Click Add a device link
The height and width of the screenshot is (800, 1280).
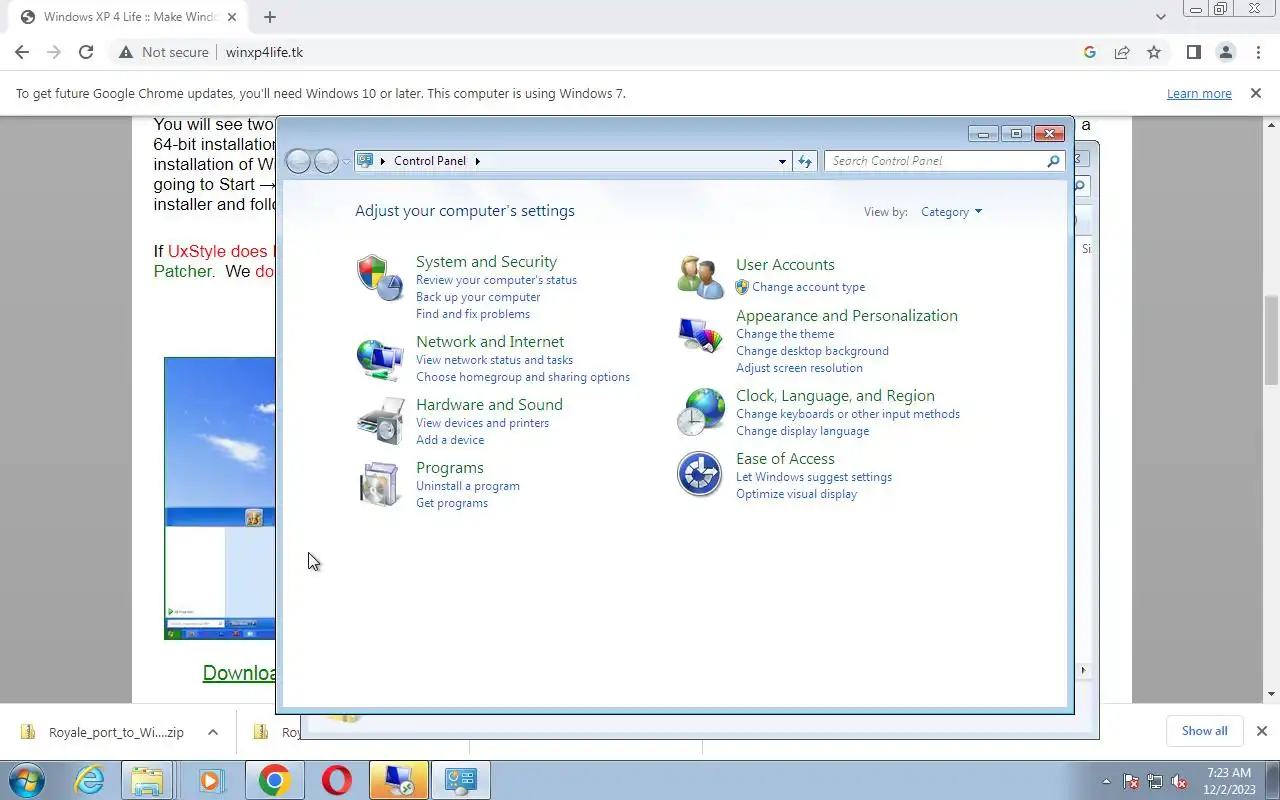[x=450, y=440]
